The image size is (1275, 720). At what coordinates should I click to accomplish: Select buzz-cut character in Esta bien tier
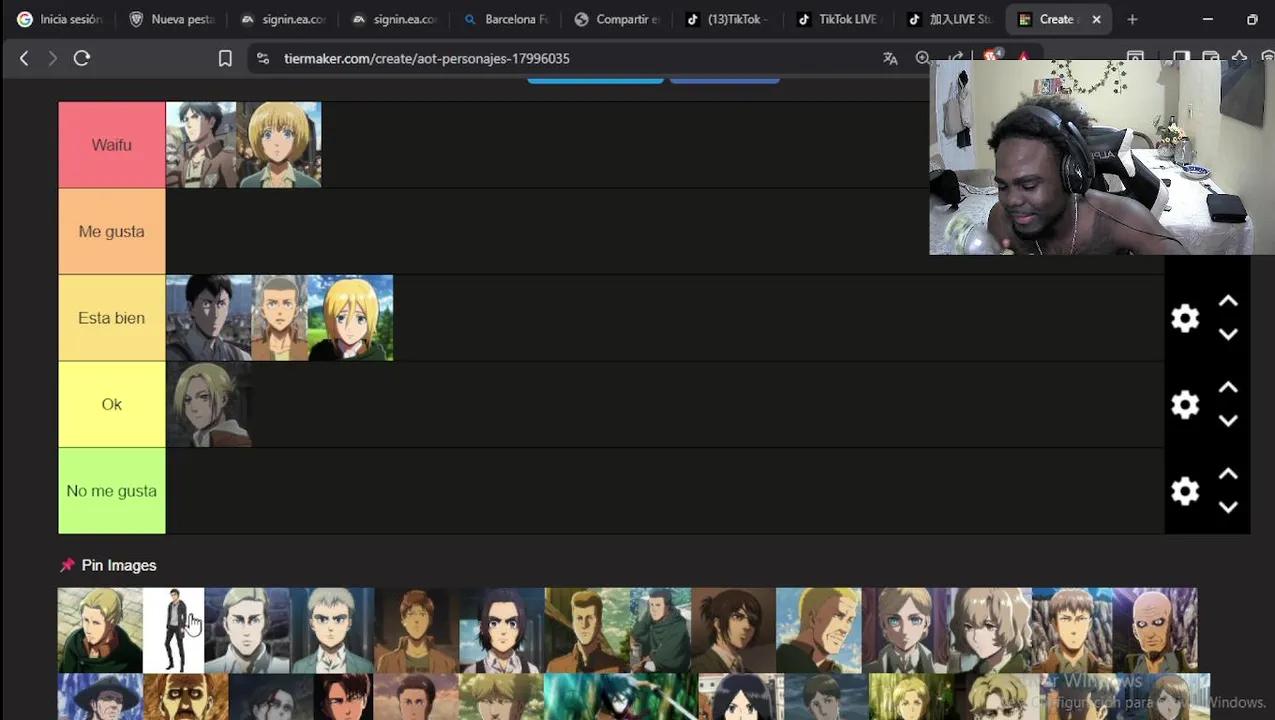tap(279, 318)
